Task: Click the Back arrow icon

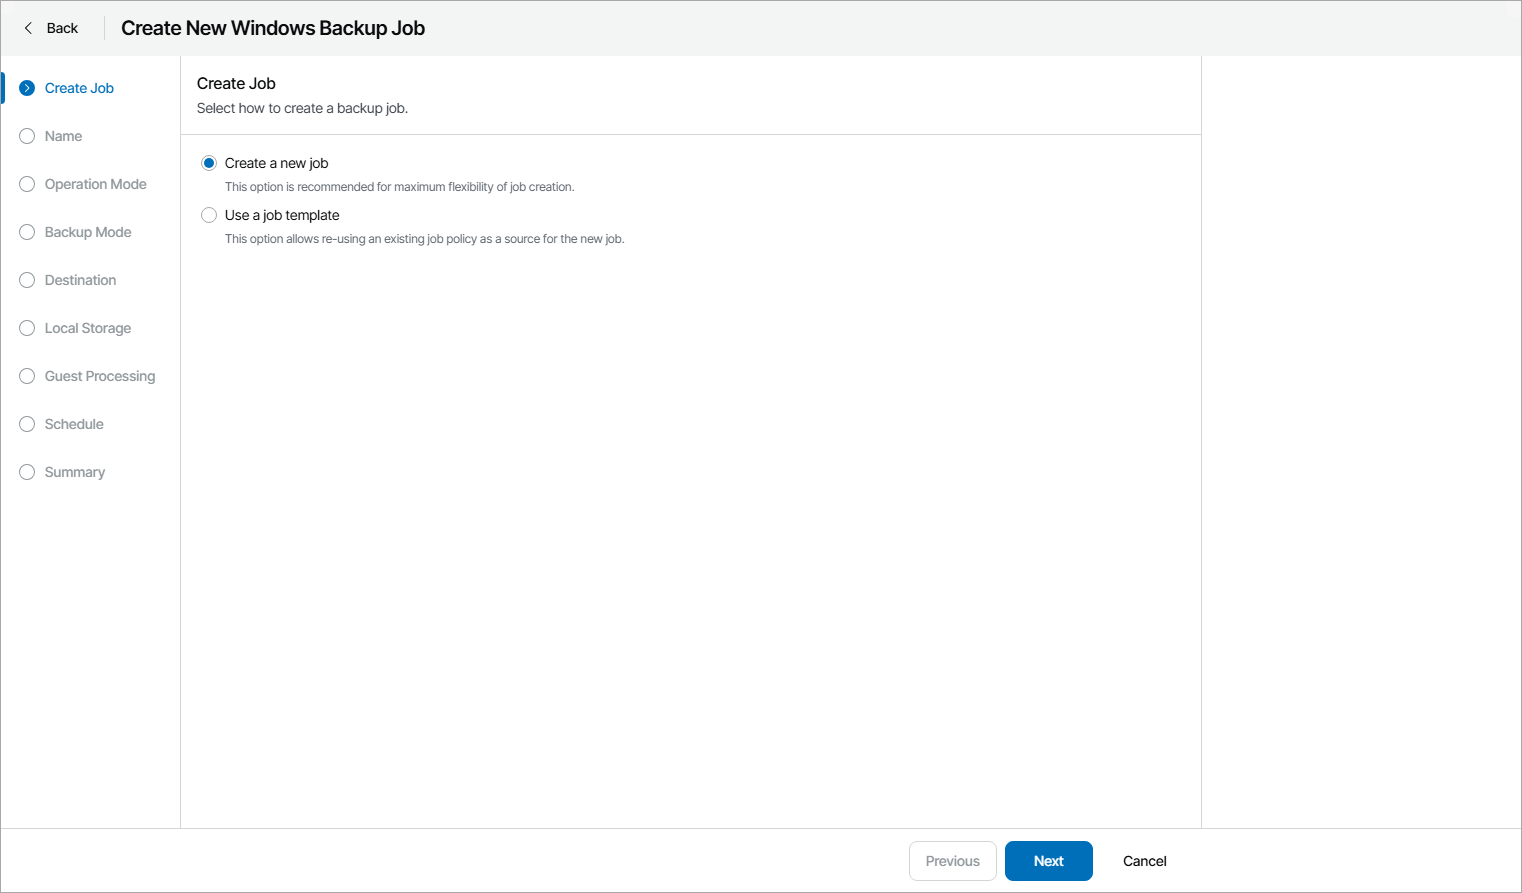Action: click(28, 28)
